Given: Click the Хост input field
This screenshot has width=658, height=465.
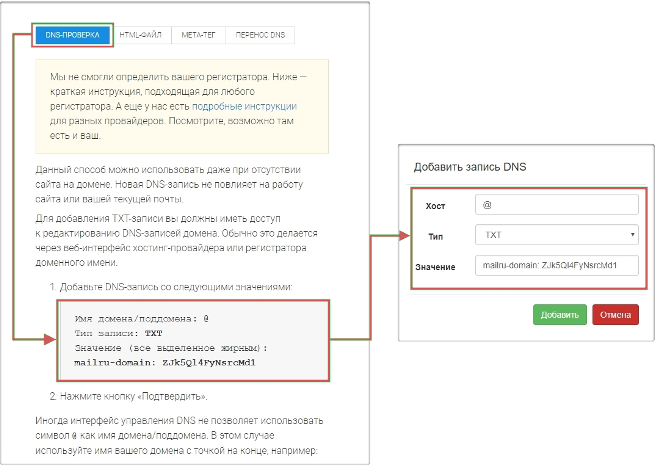Looking at the screenshot, I should coord(557,204).
